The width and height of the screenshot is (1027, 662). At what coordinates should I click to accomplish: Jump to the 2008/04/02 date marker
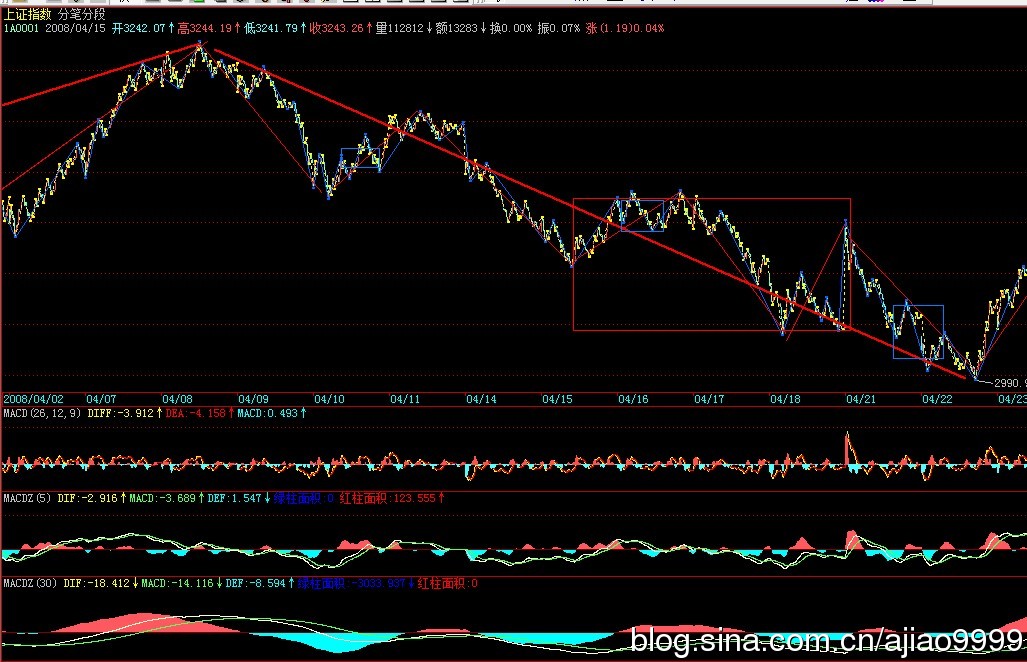32,398
